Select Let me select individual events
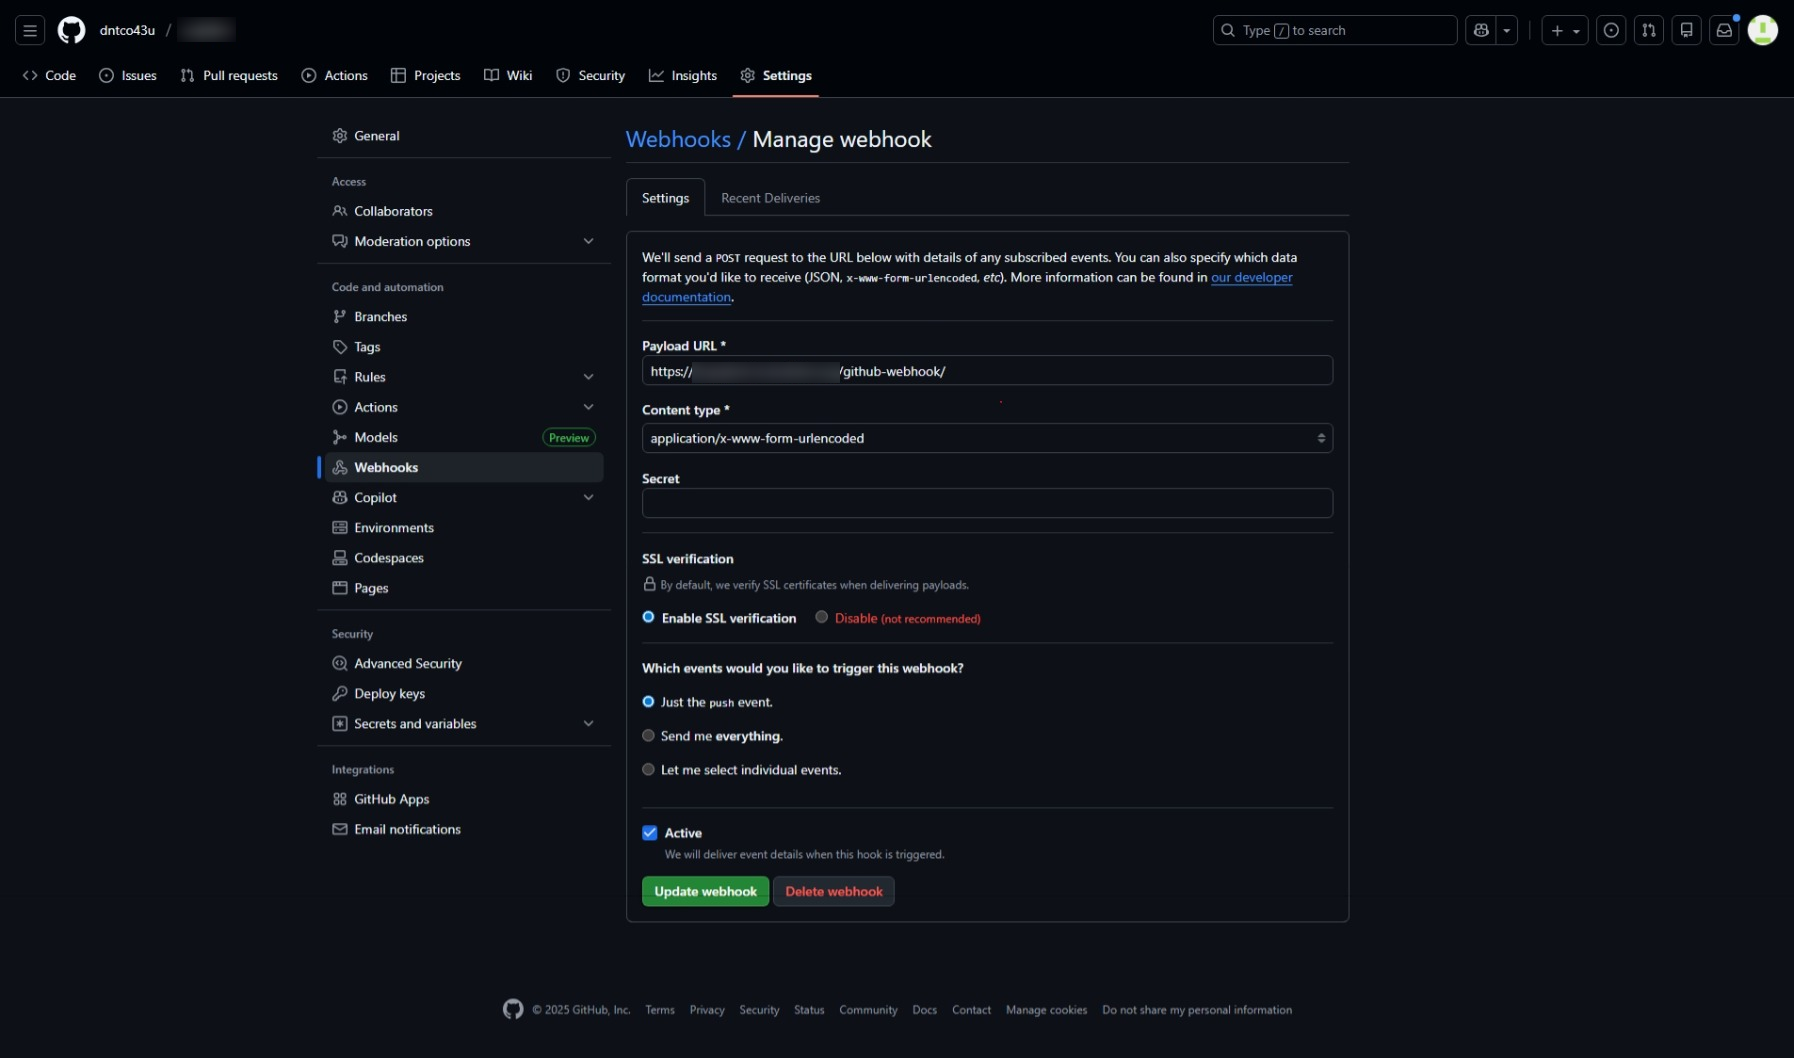Image resolution: width=1794 pixels, height=1058 pixels. point(648,770)
